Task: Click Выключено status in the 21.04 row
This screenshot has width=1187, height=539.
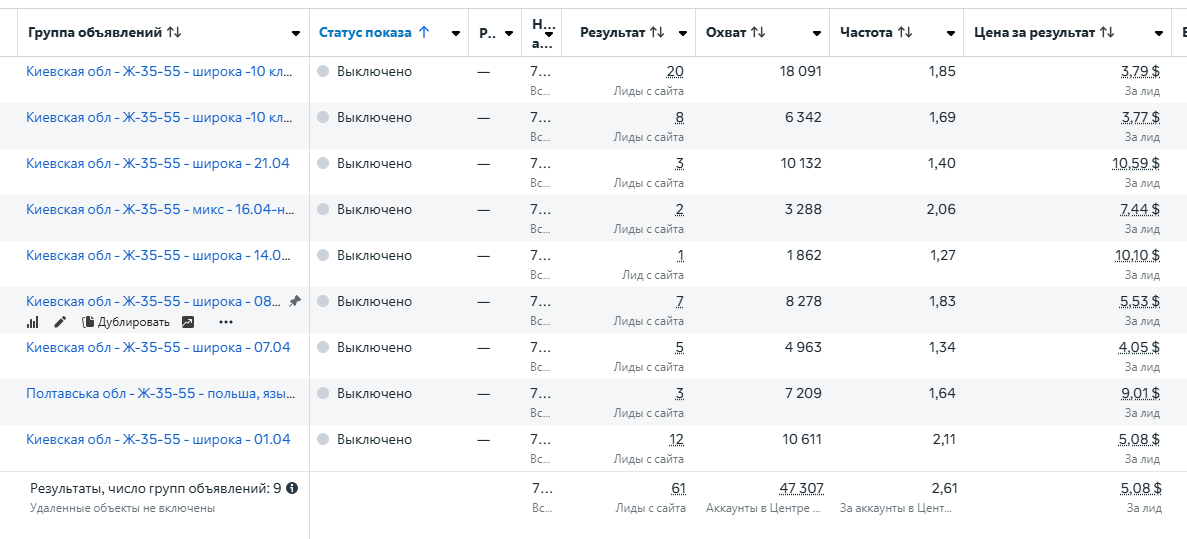Action: click(375, 164)
